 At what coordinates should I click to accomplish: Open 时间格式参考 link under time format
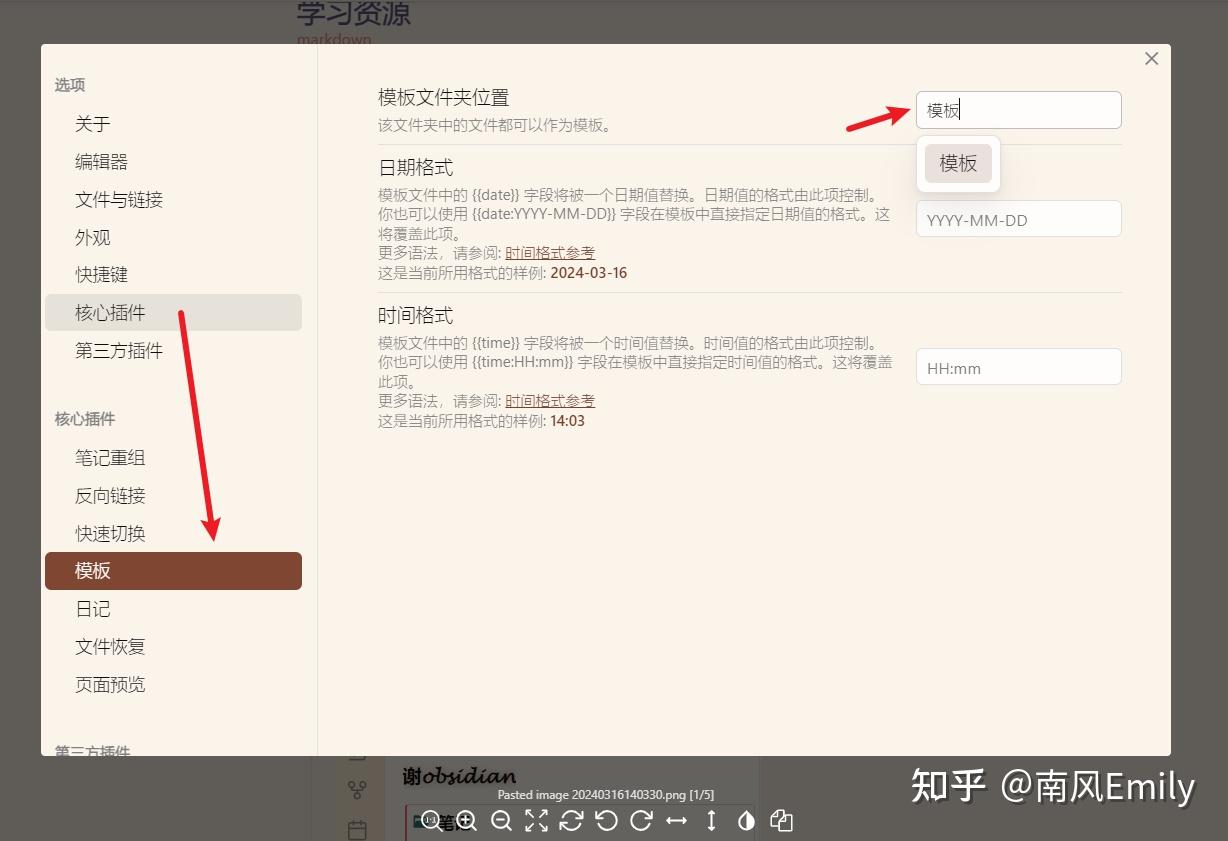click(x=549, y=400)
